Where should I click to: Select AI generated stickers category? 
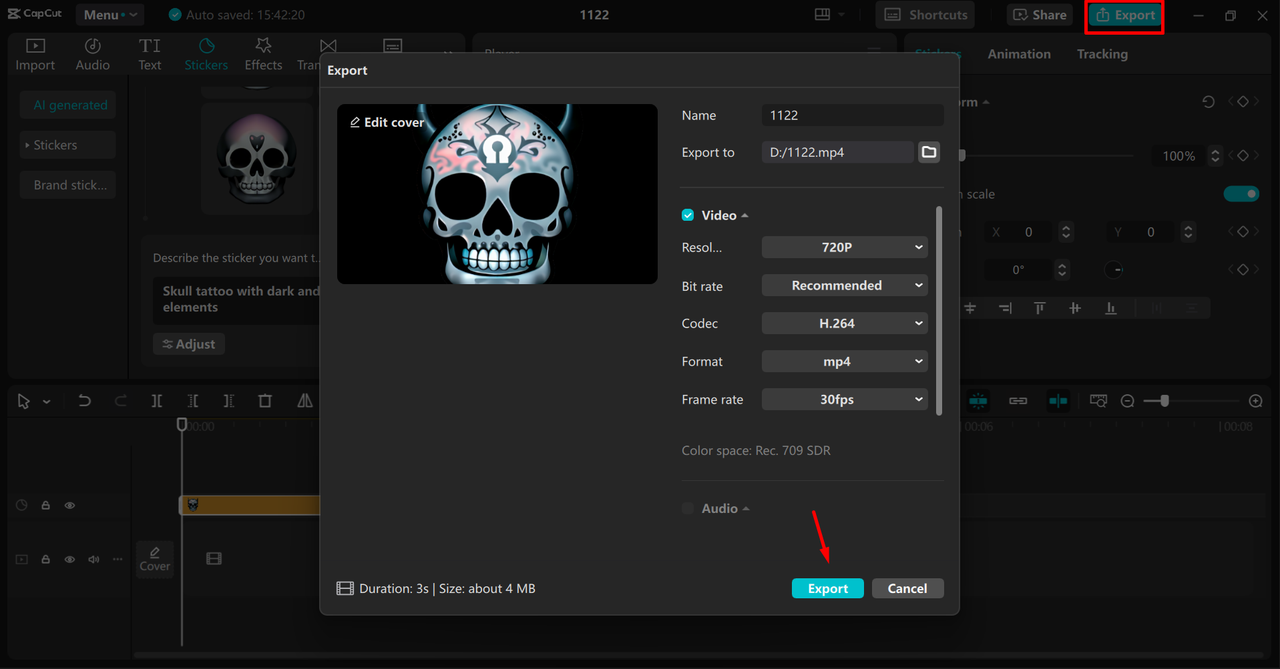[68, 105]
